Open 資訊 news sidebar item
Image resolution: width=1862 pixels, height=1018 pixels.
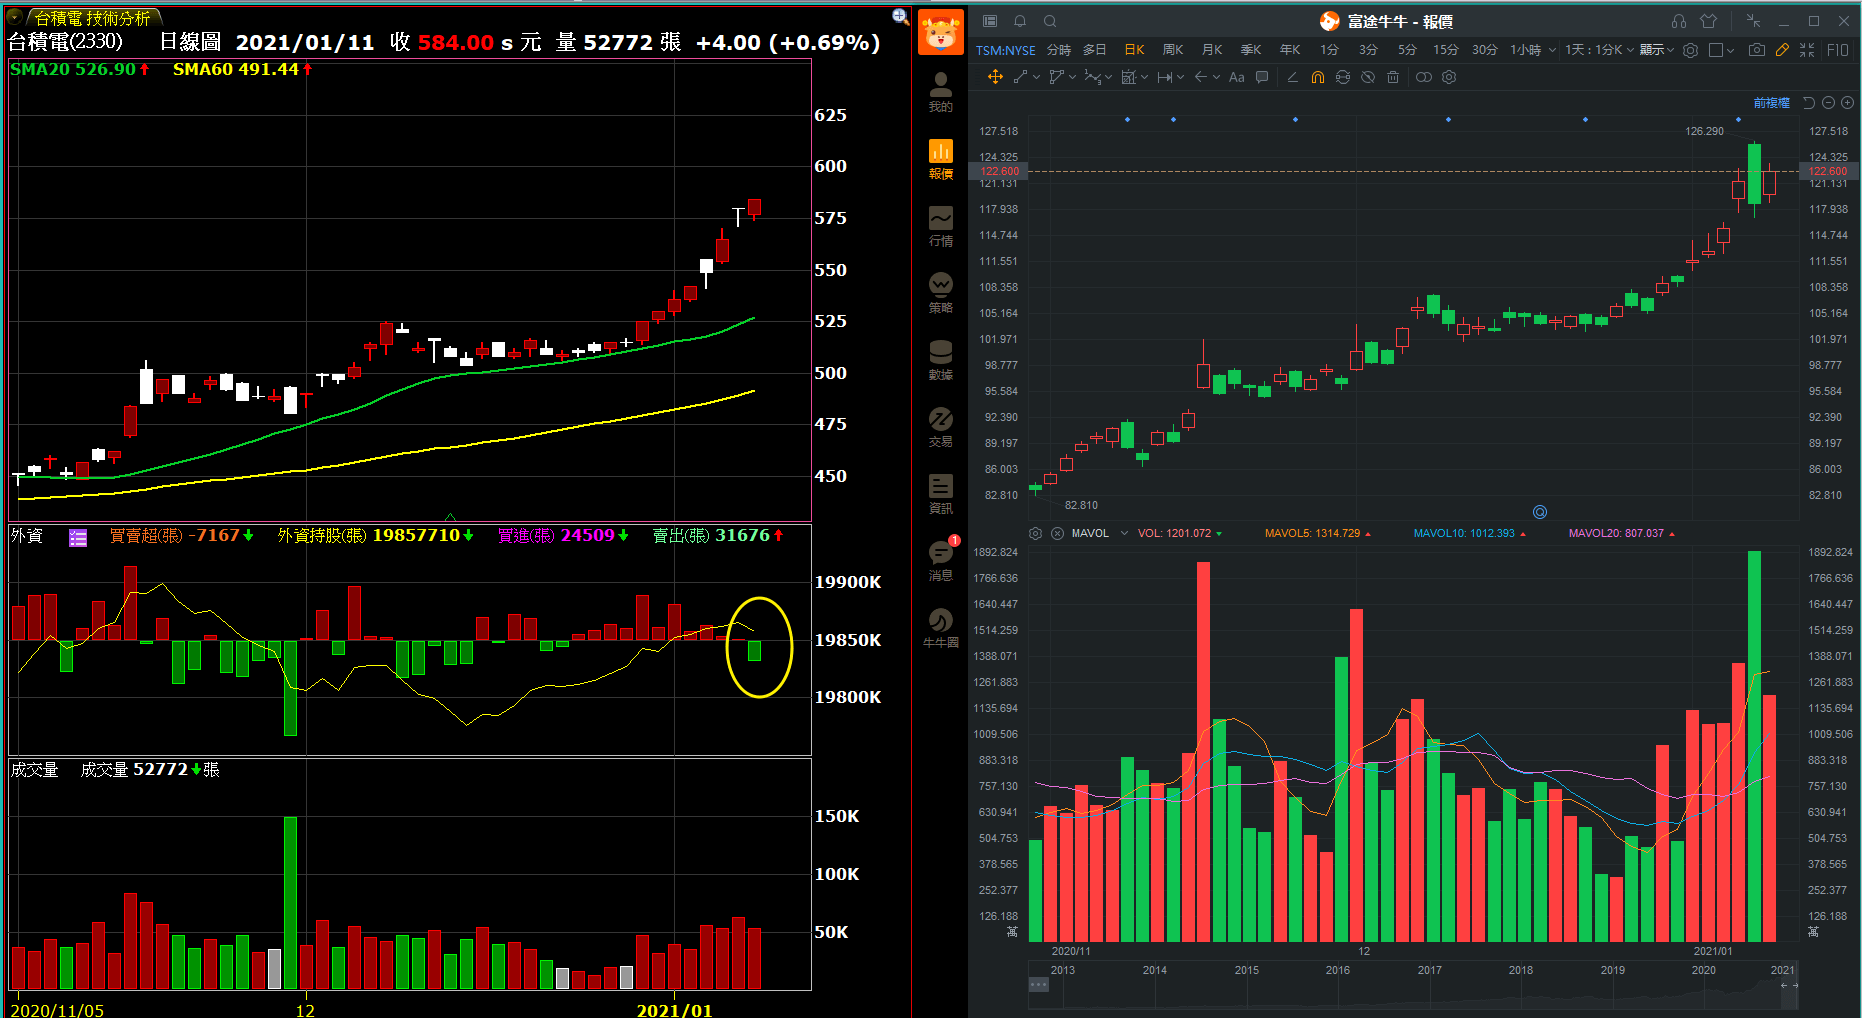coord(941,494)
